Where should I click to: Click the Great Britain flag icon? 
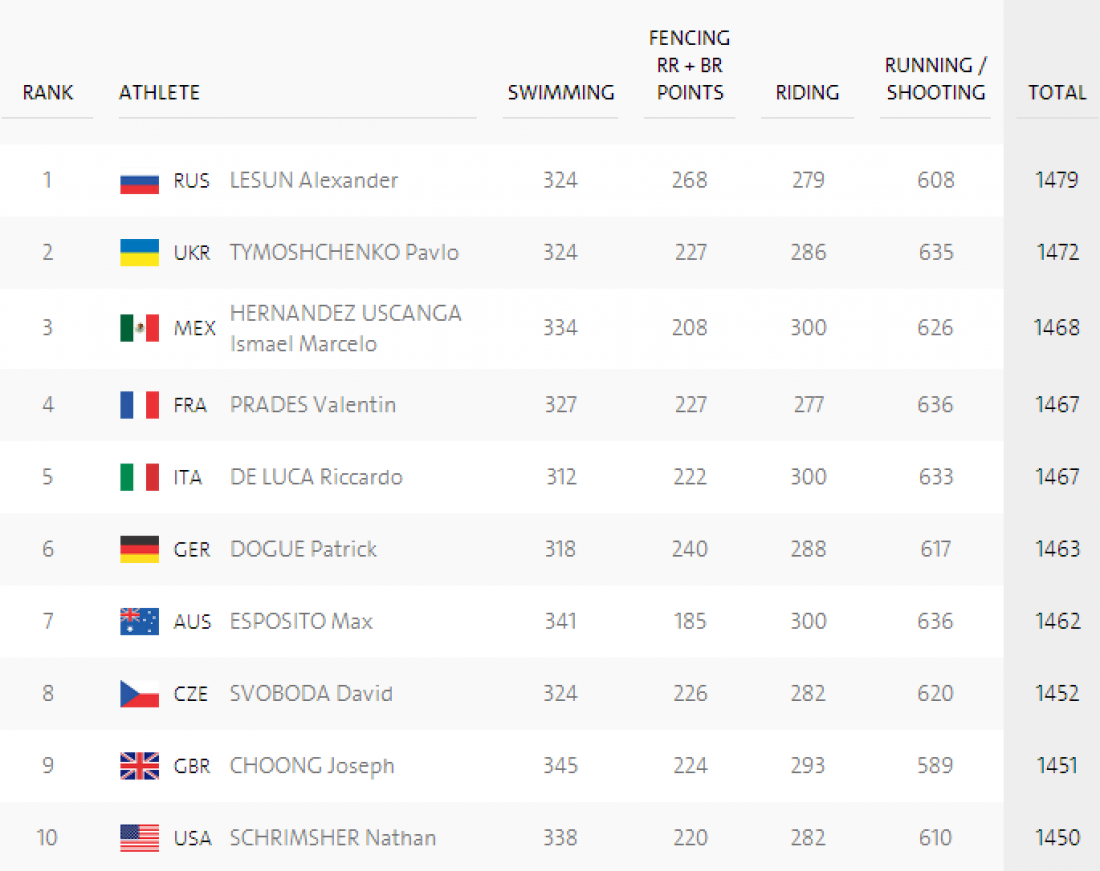tap(140, 767)
